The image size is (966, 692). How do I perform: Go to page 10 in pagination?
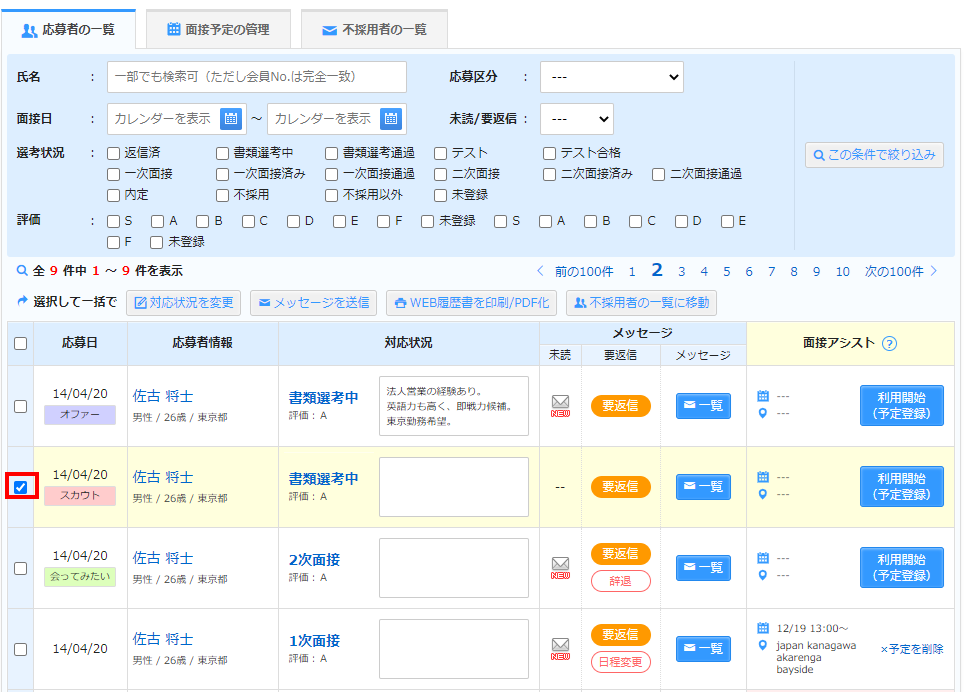[843, 271]
